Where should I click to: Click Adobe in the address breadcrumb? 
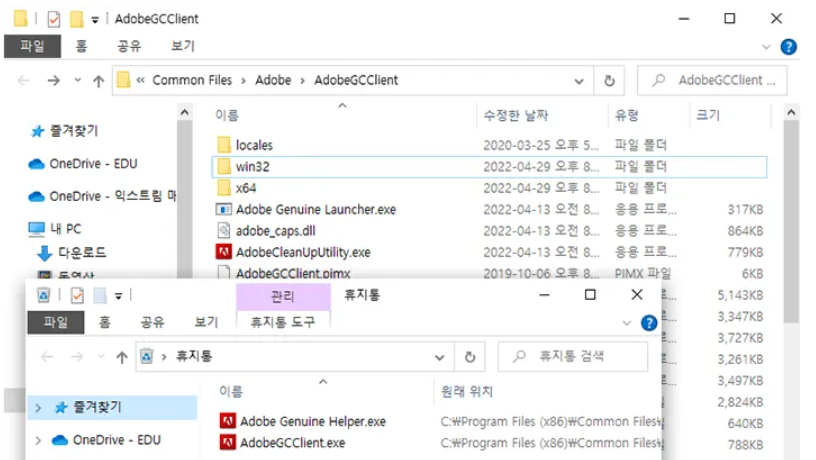point(273,81)
